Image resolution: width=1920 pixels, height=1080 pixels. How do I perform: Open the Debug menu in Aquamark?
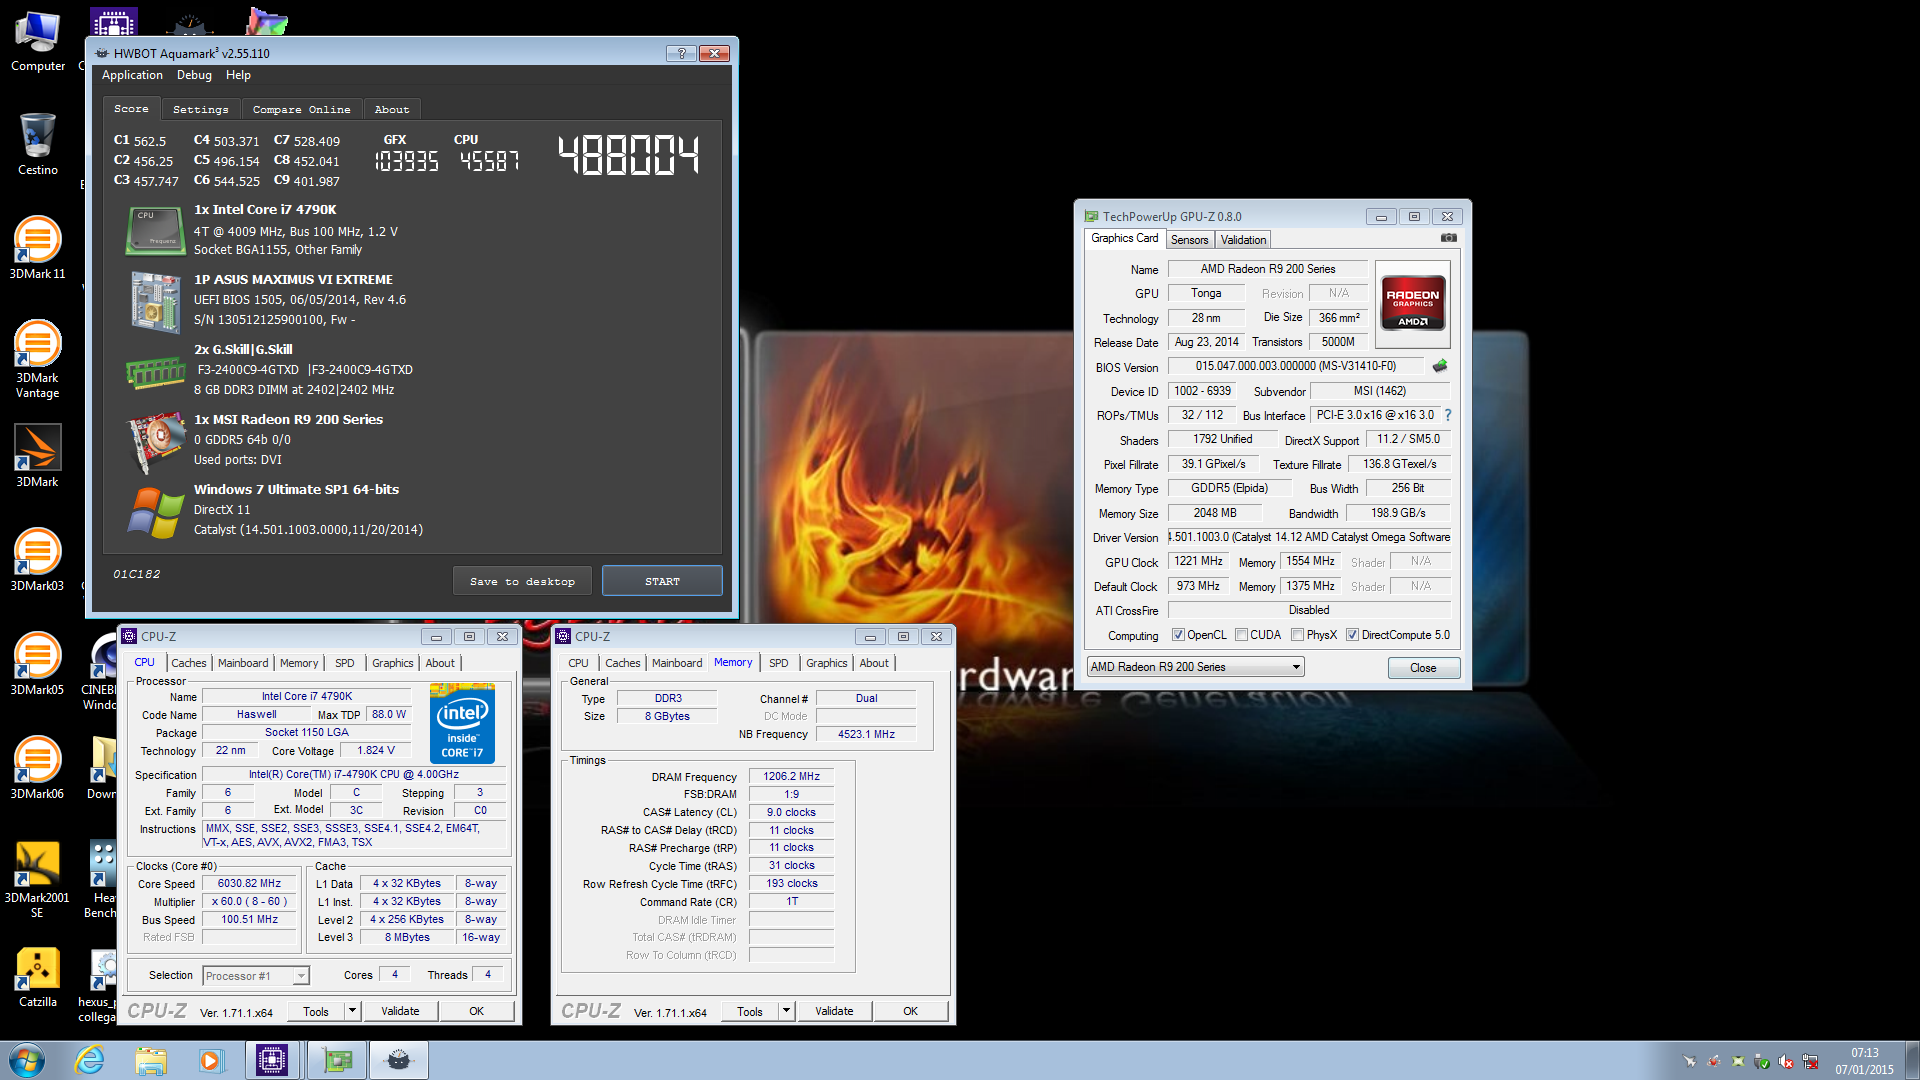click(x=194, y=75)
